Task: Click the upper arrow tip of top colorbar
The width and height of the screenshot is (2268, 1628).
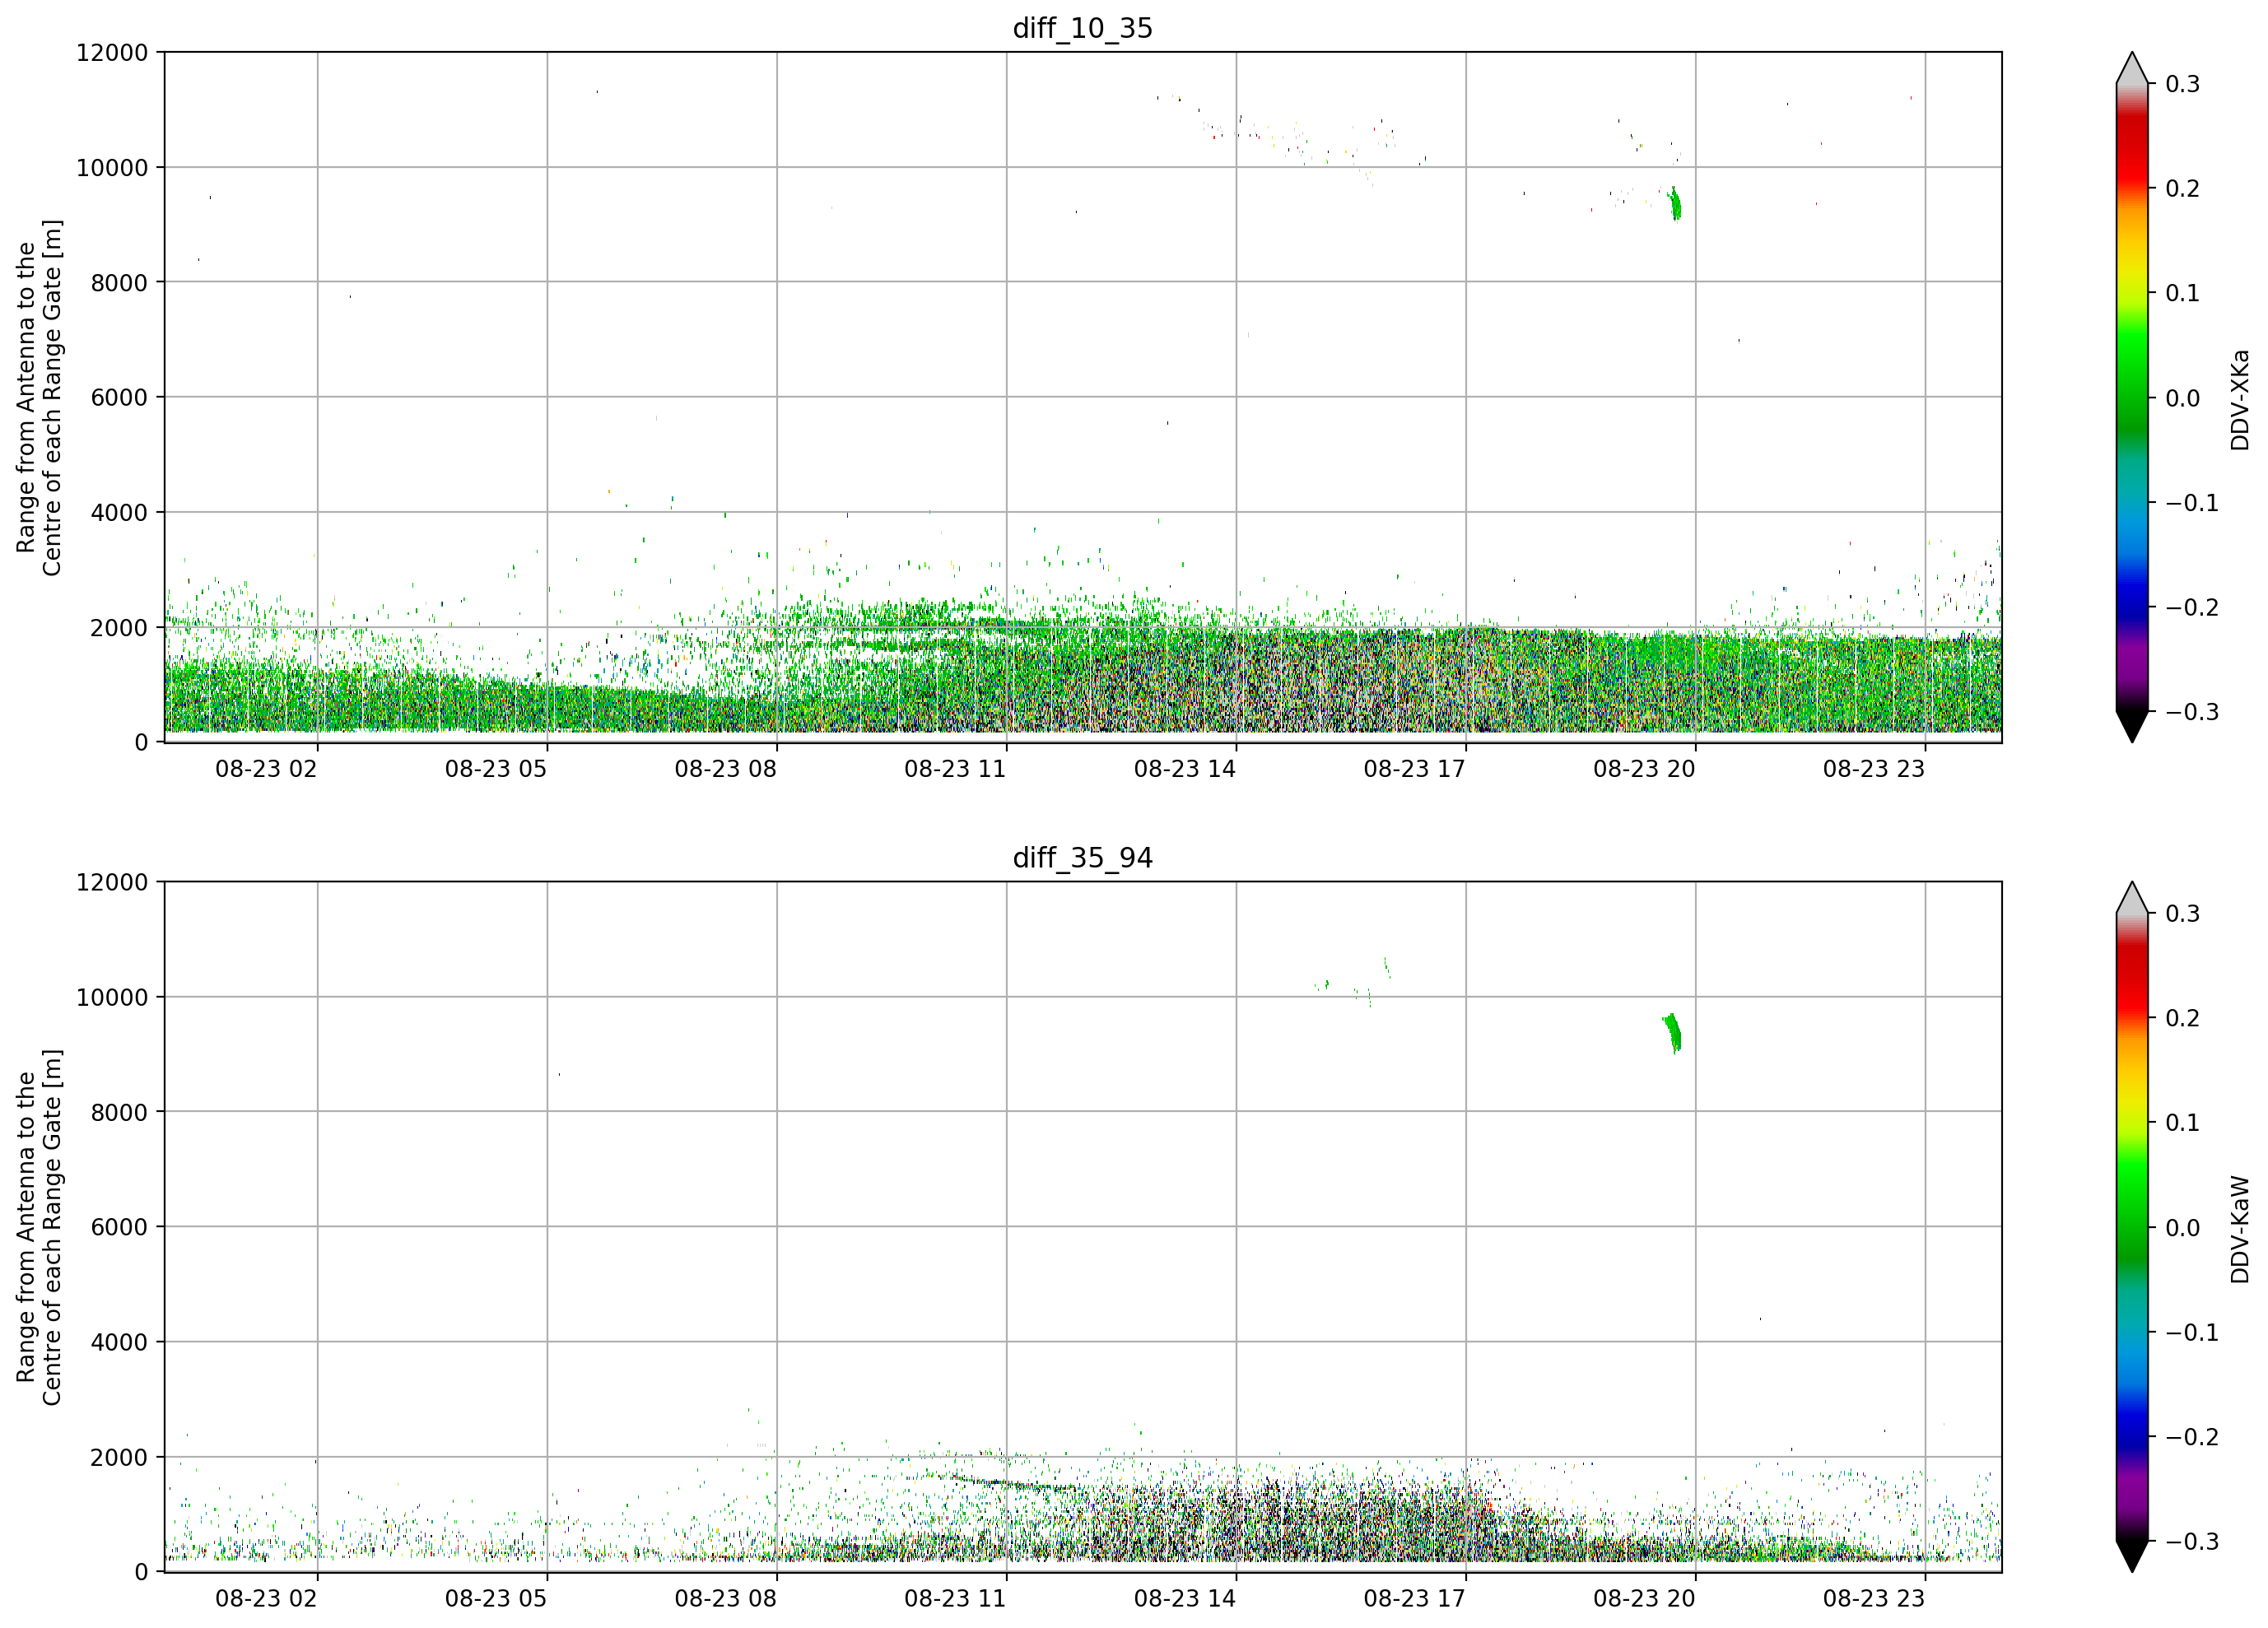Action: [x=2132, y=66]
